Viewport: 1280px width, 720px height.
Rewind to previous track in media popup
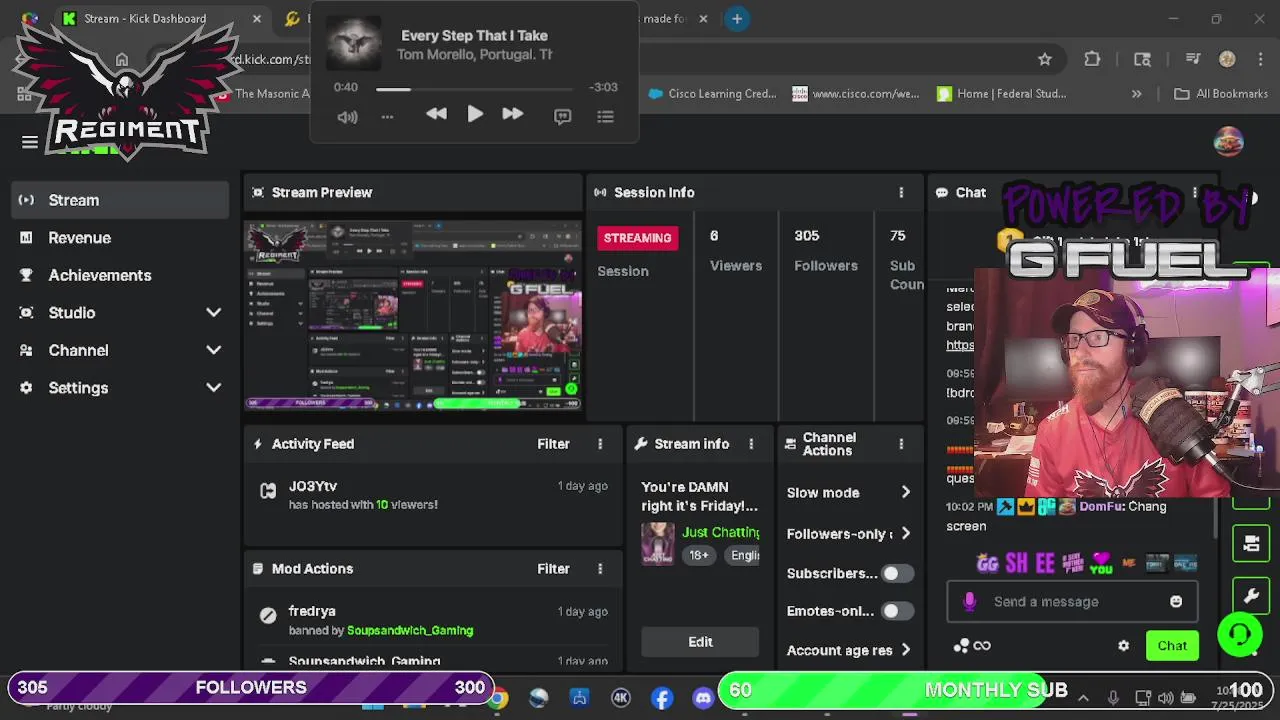point(437,115)
